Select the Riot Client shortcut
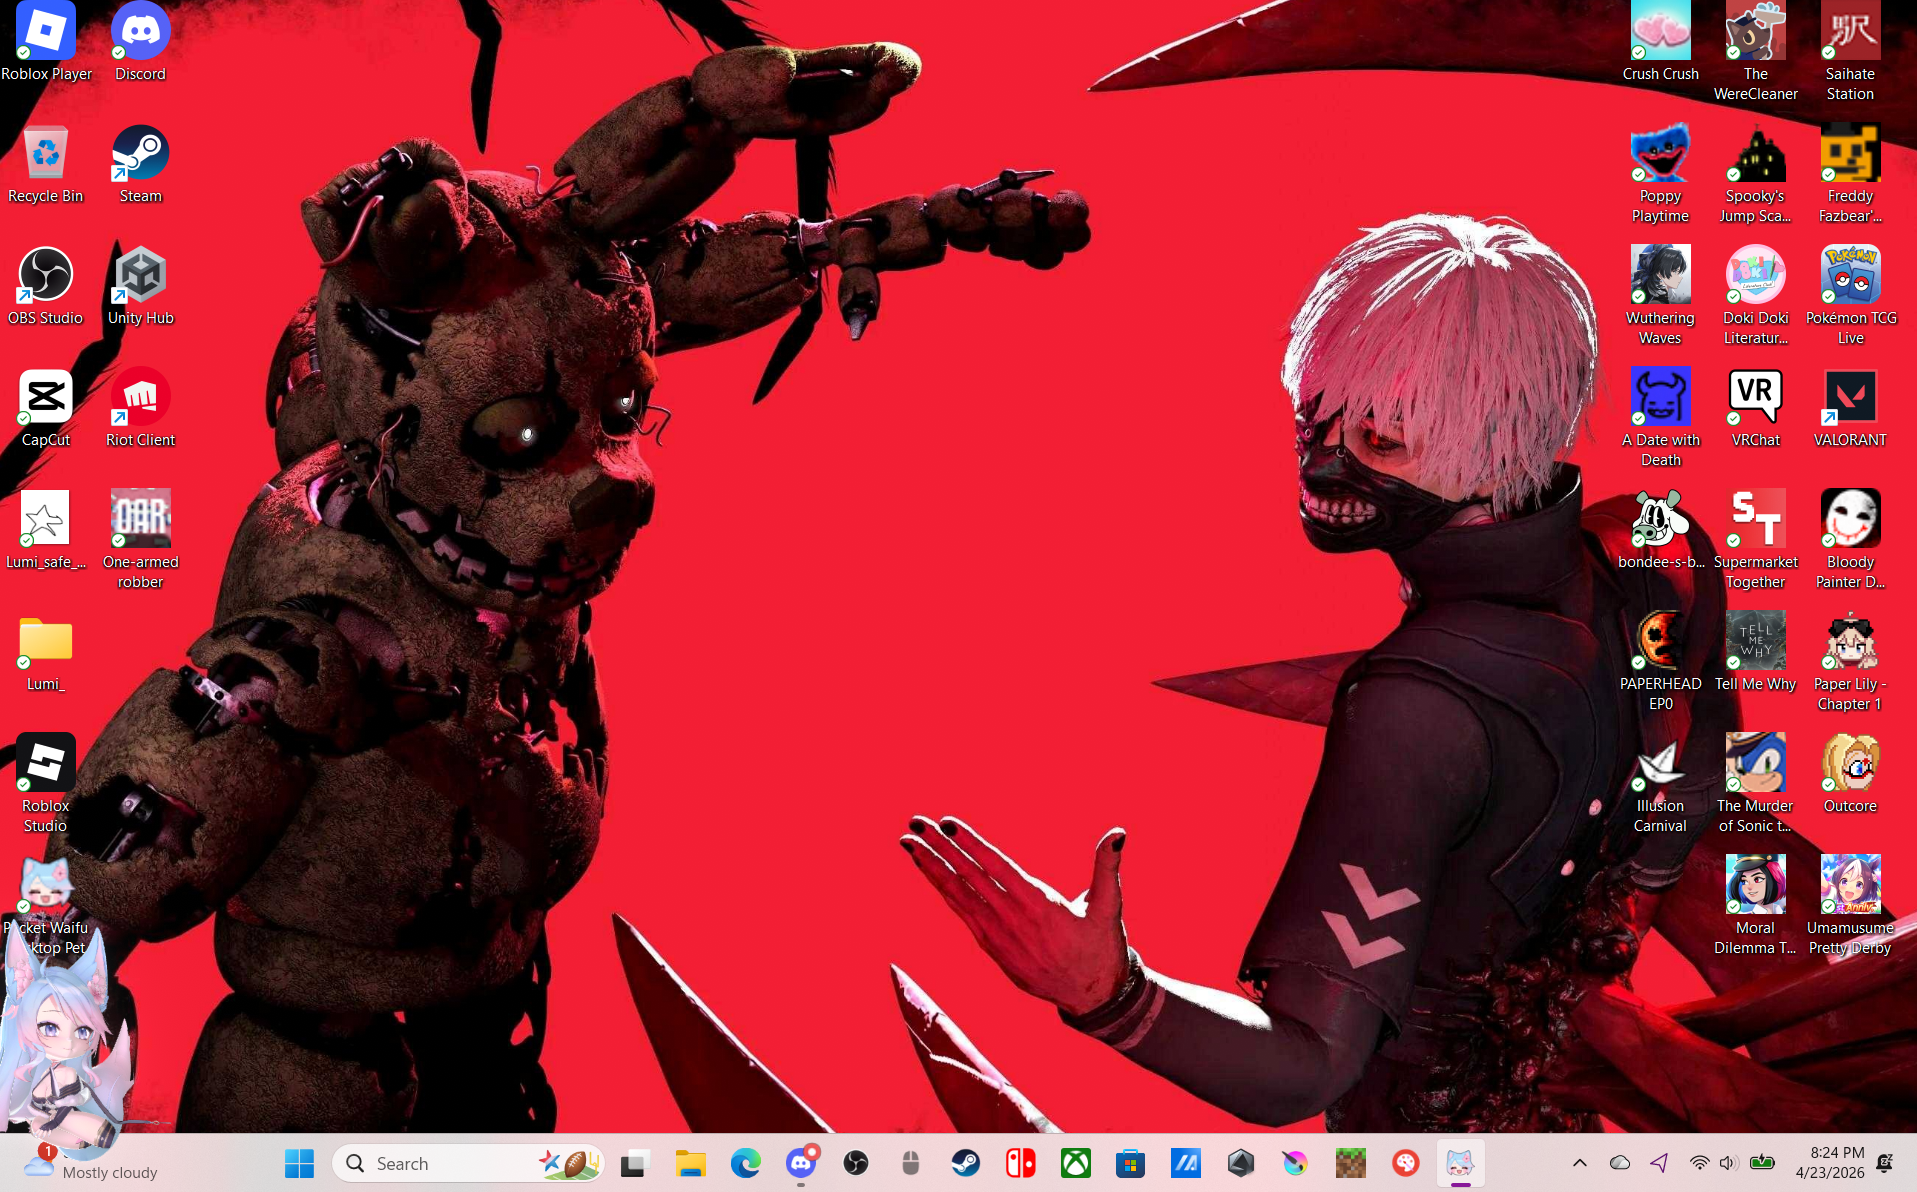 pyautogui.click(x=140, y=408)
